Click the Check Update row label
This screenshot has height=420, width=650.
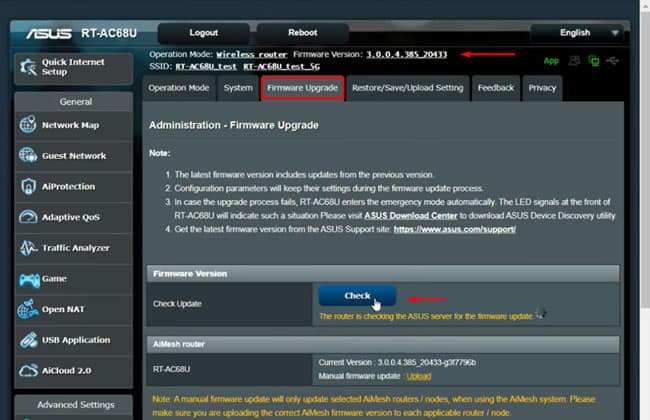click(x=177, y=303)
